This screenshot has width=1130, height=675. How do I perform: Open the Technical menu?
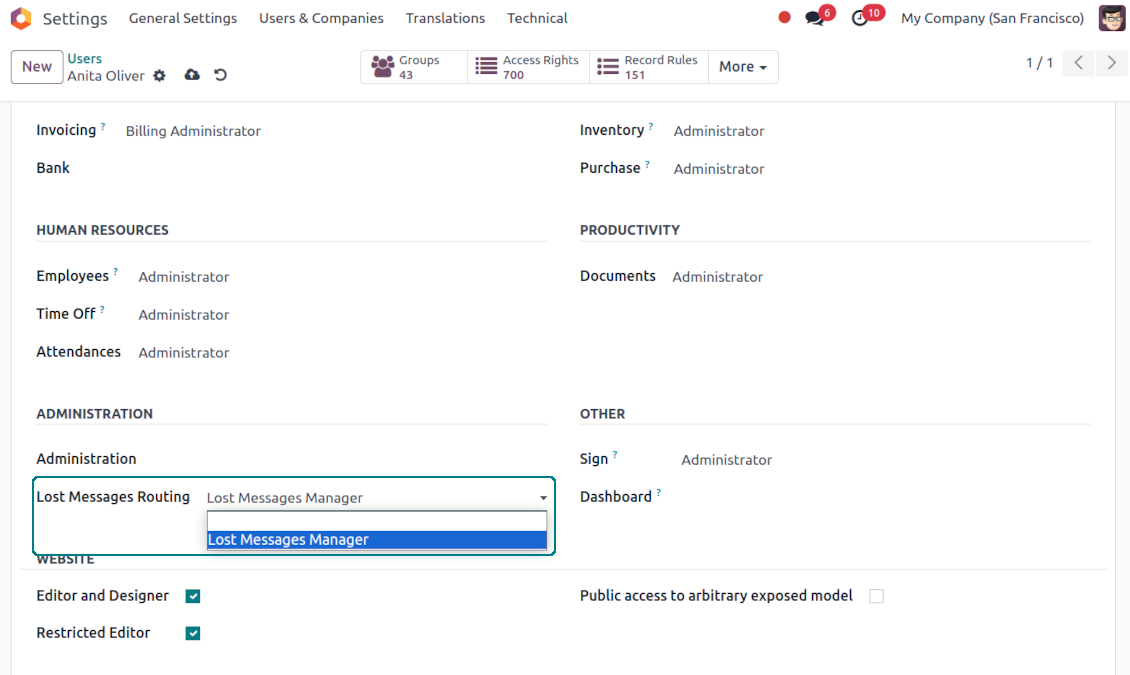pyautogui.click(x=537, y=18)
